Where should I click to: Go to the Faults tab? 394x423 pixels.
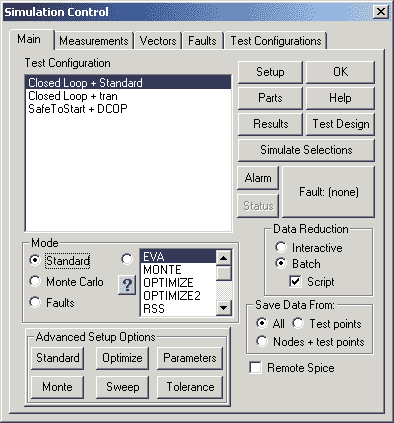(202, 41)
